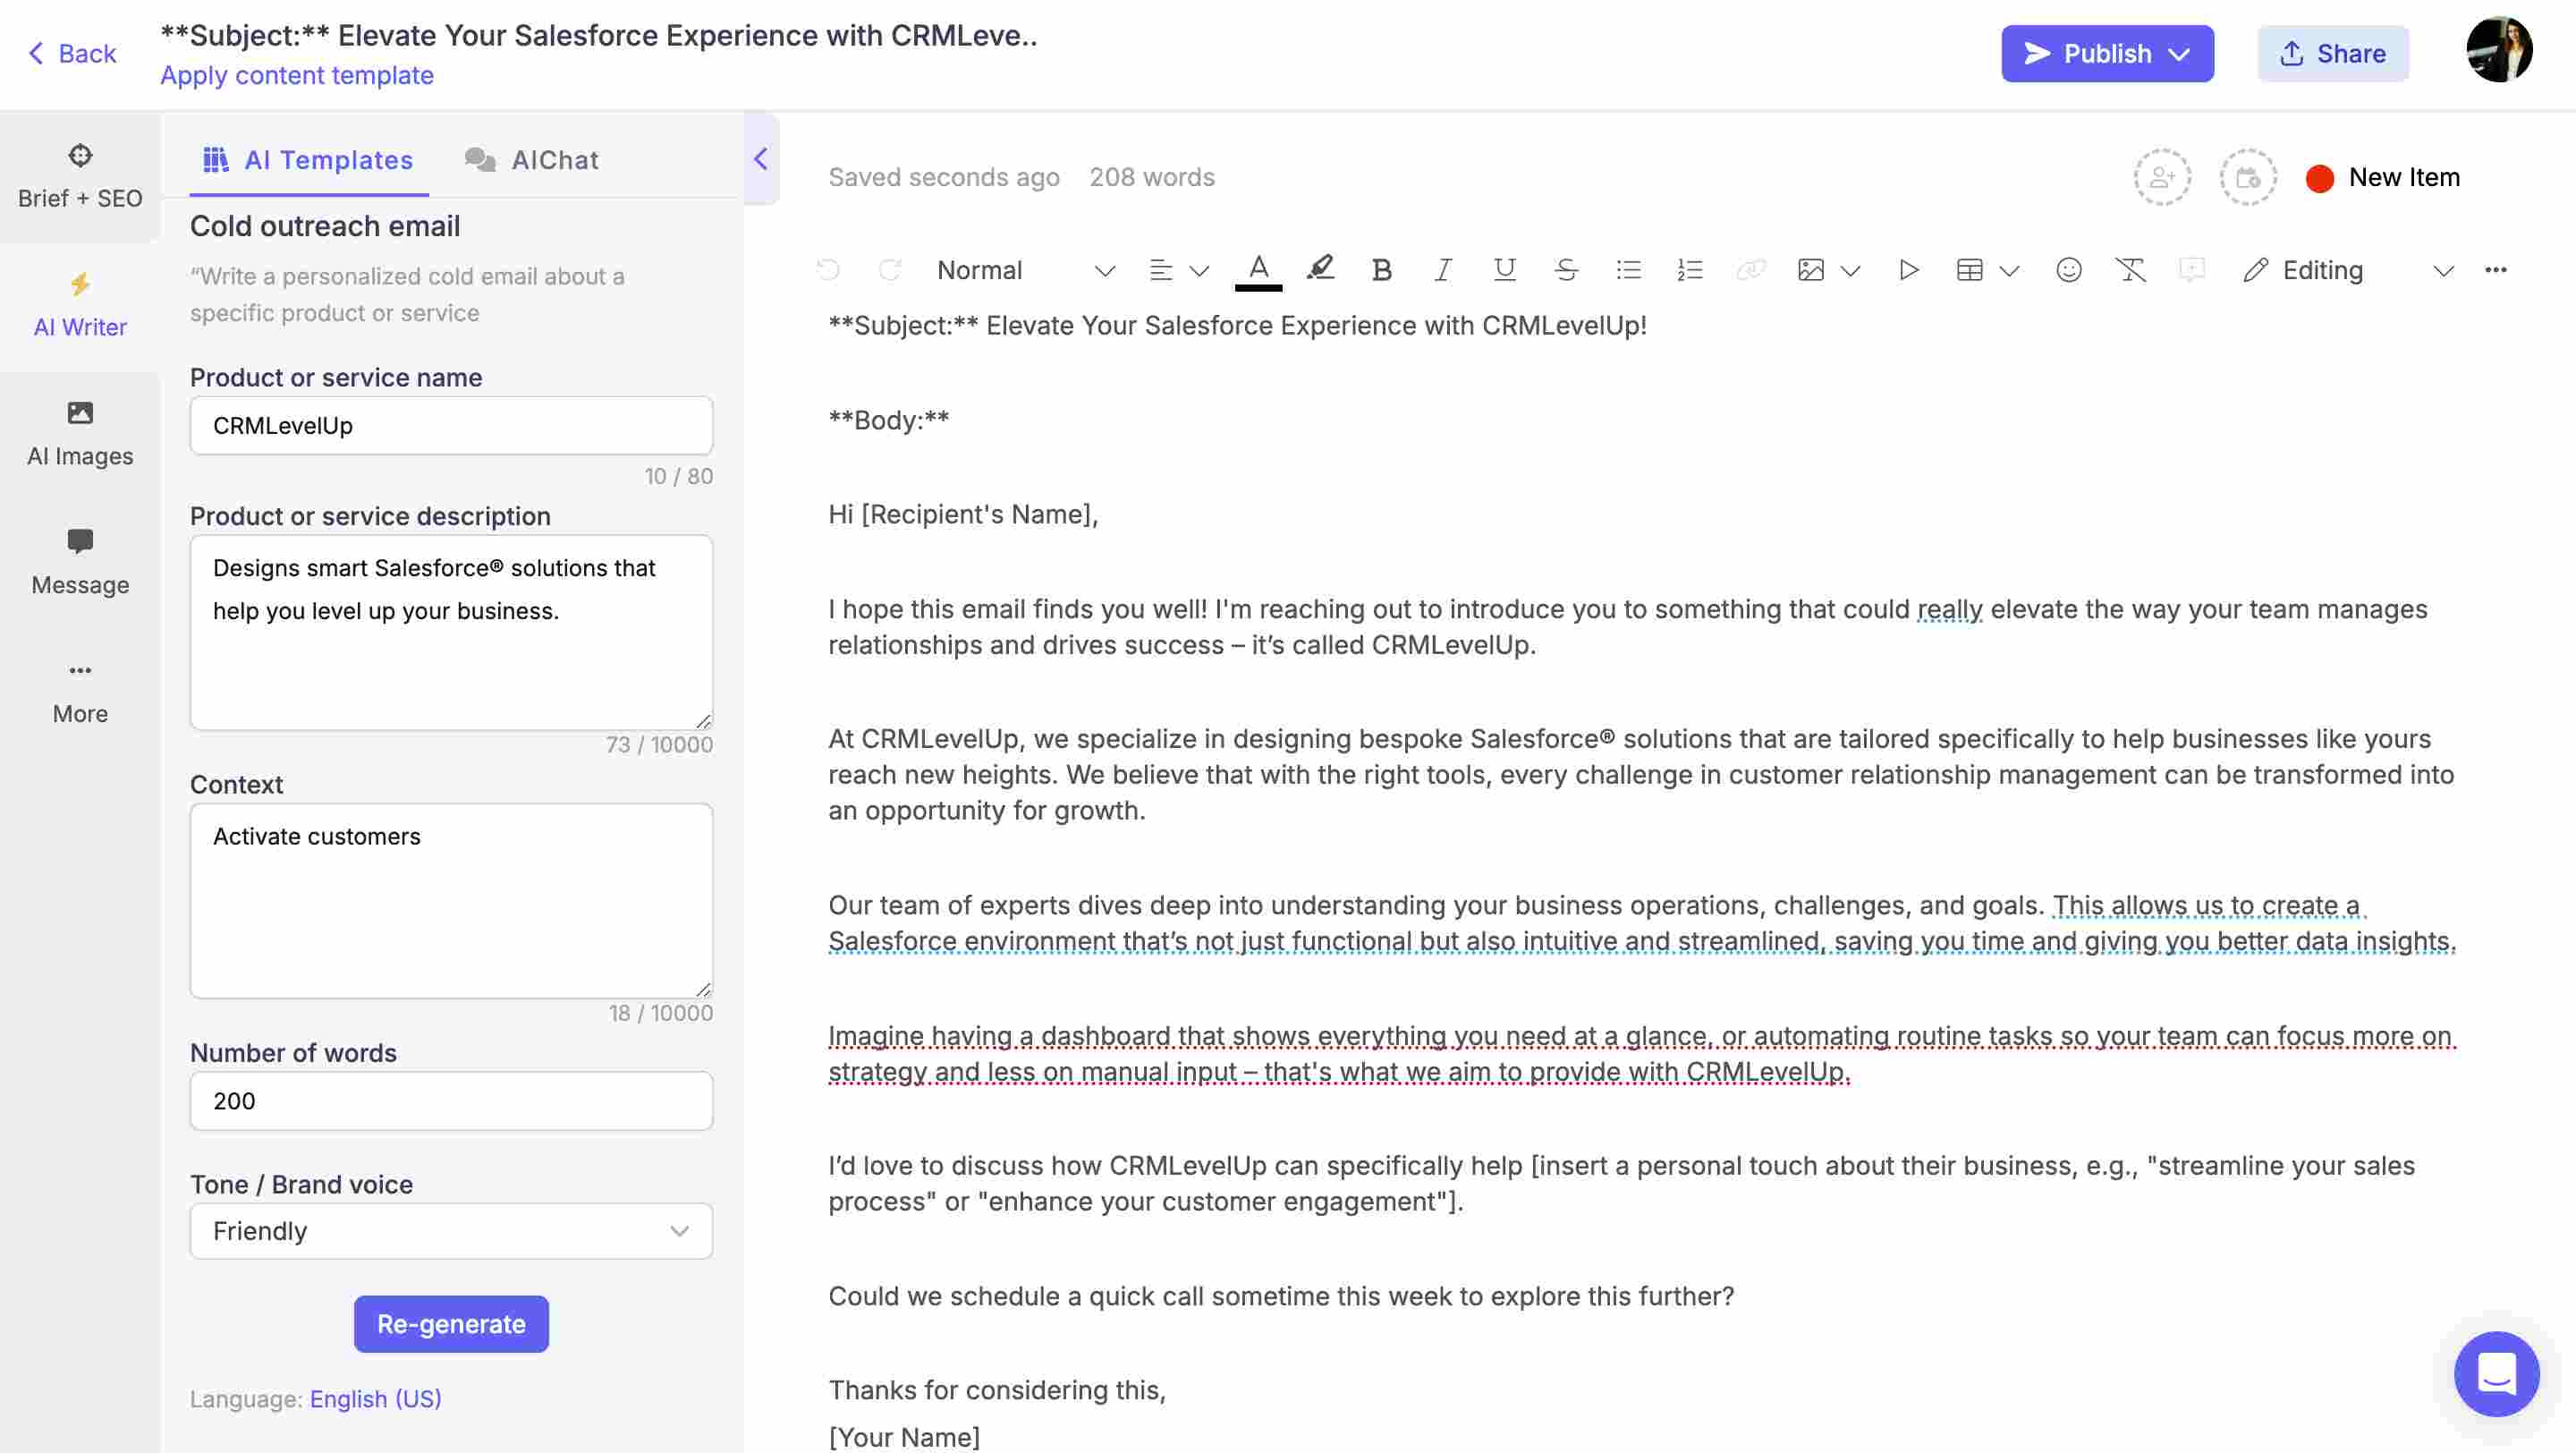Expand the table options dropdown arrow
The image size is (2576, 1453).
pos(2009,271)
